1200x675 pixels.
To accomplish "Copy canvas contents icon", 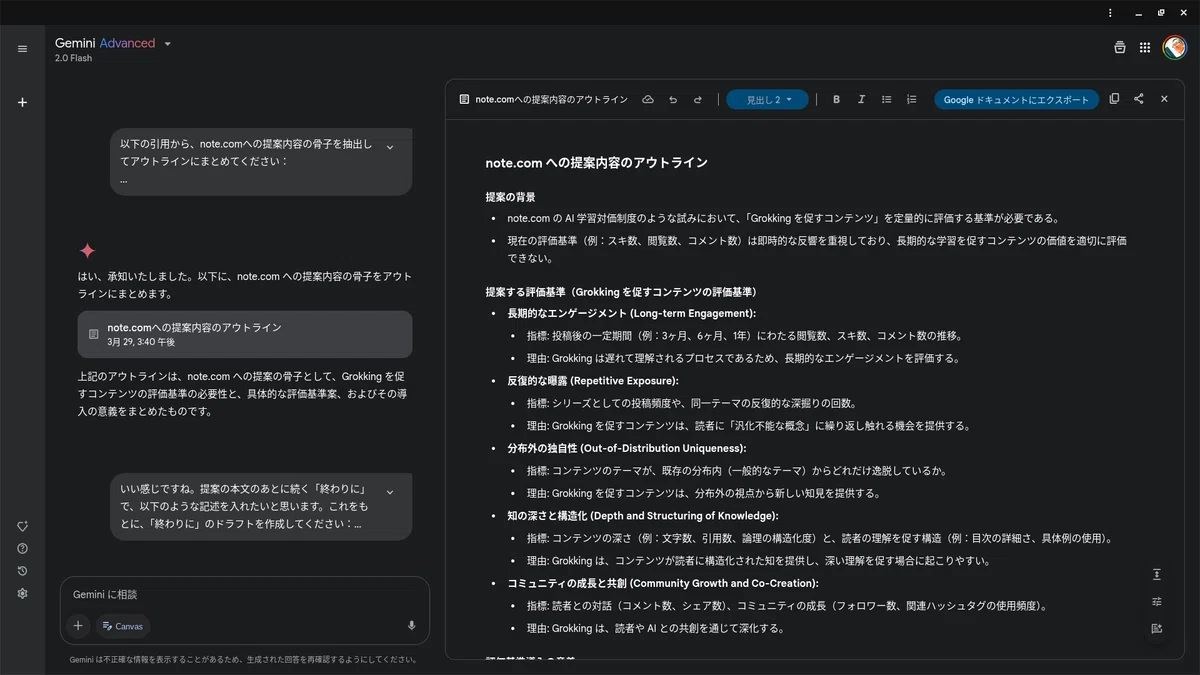I will [x=1114, y=99].
